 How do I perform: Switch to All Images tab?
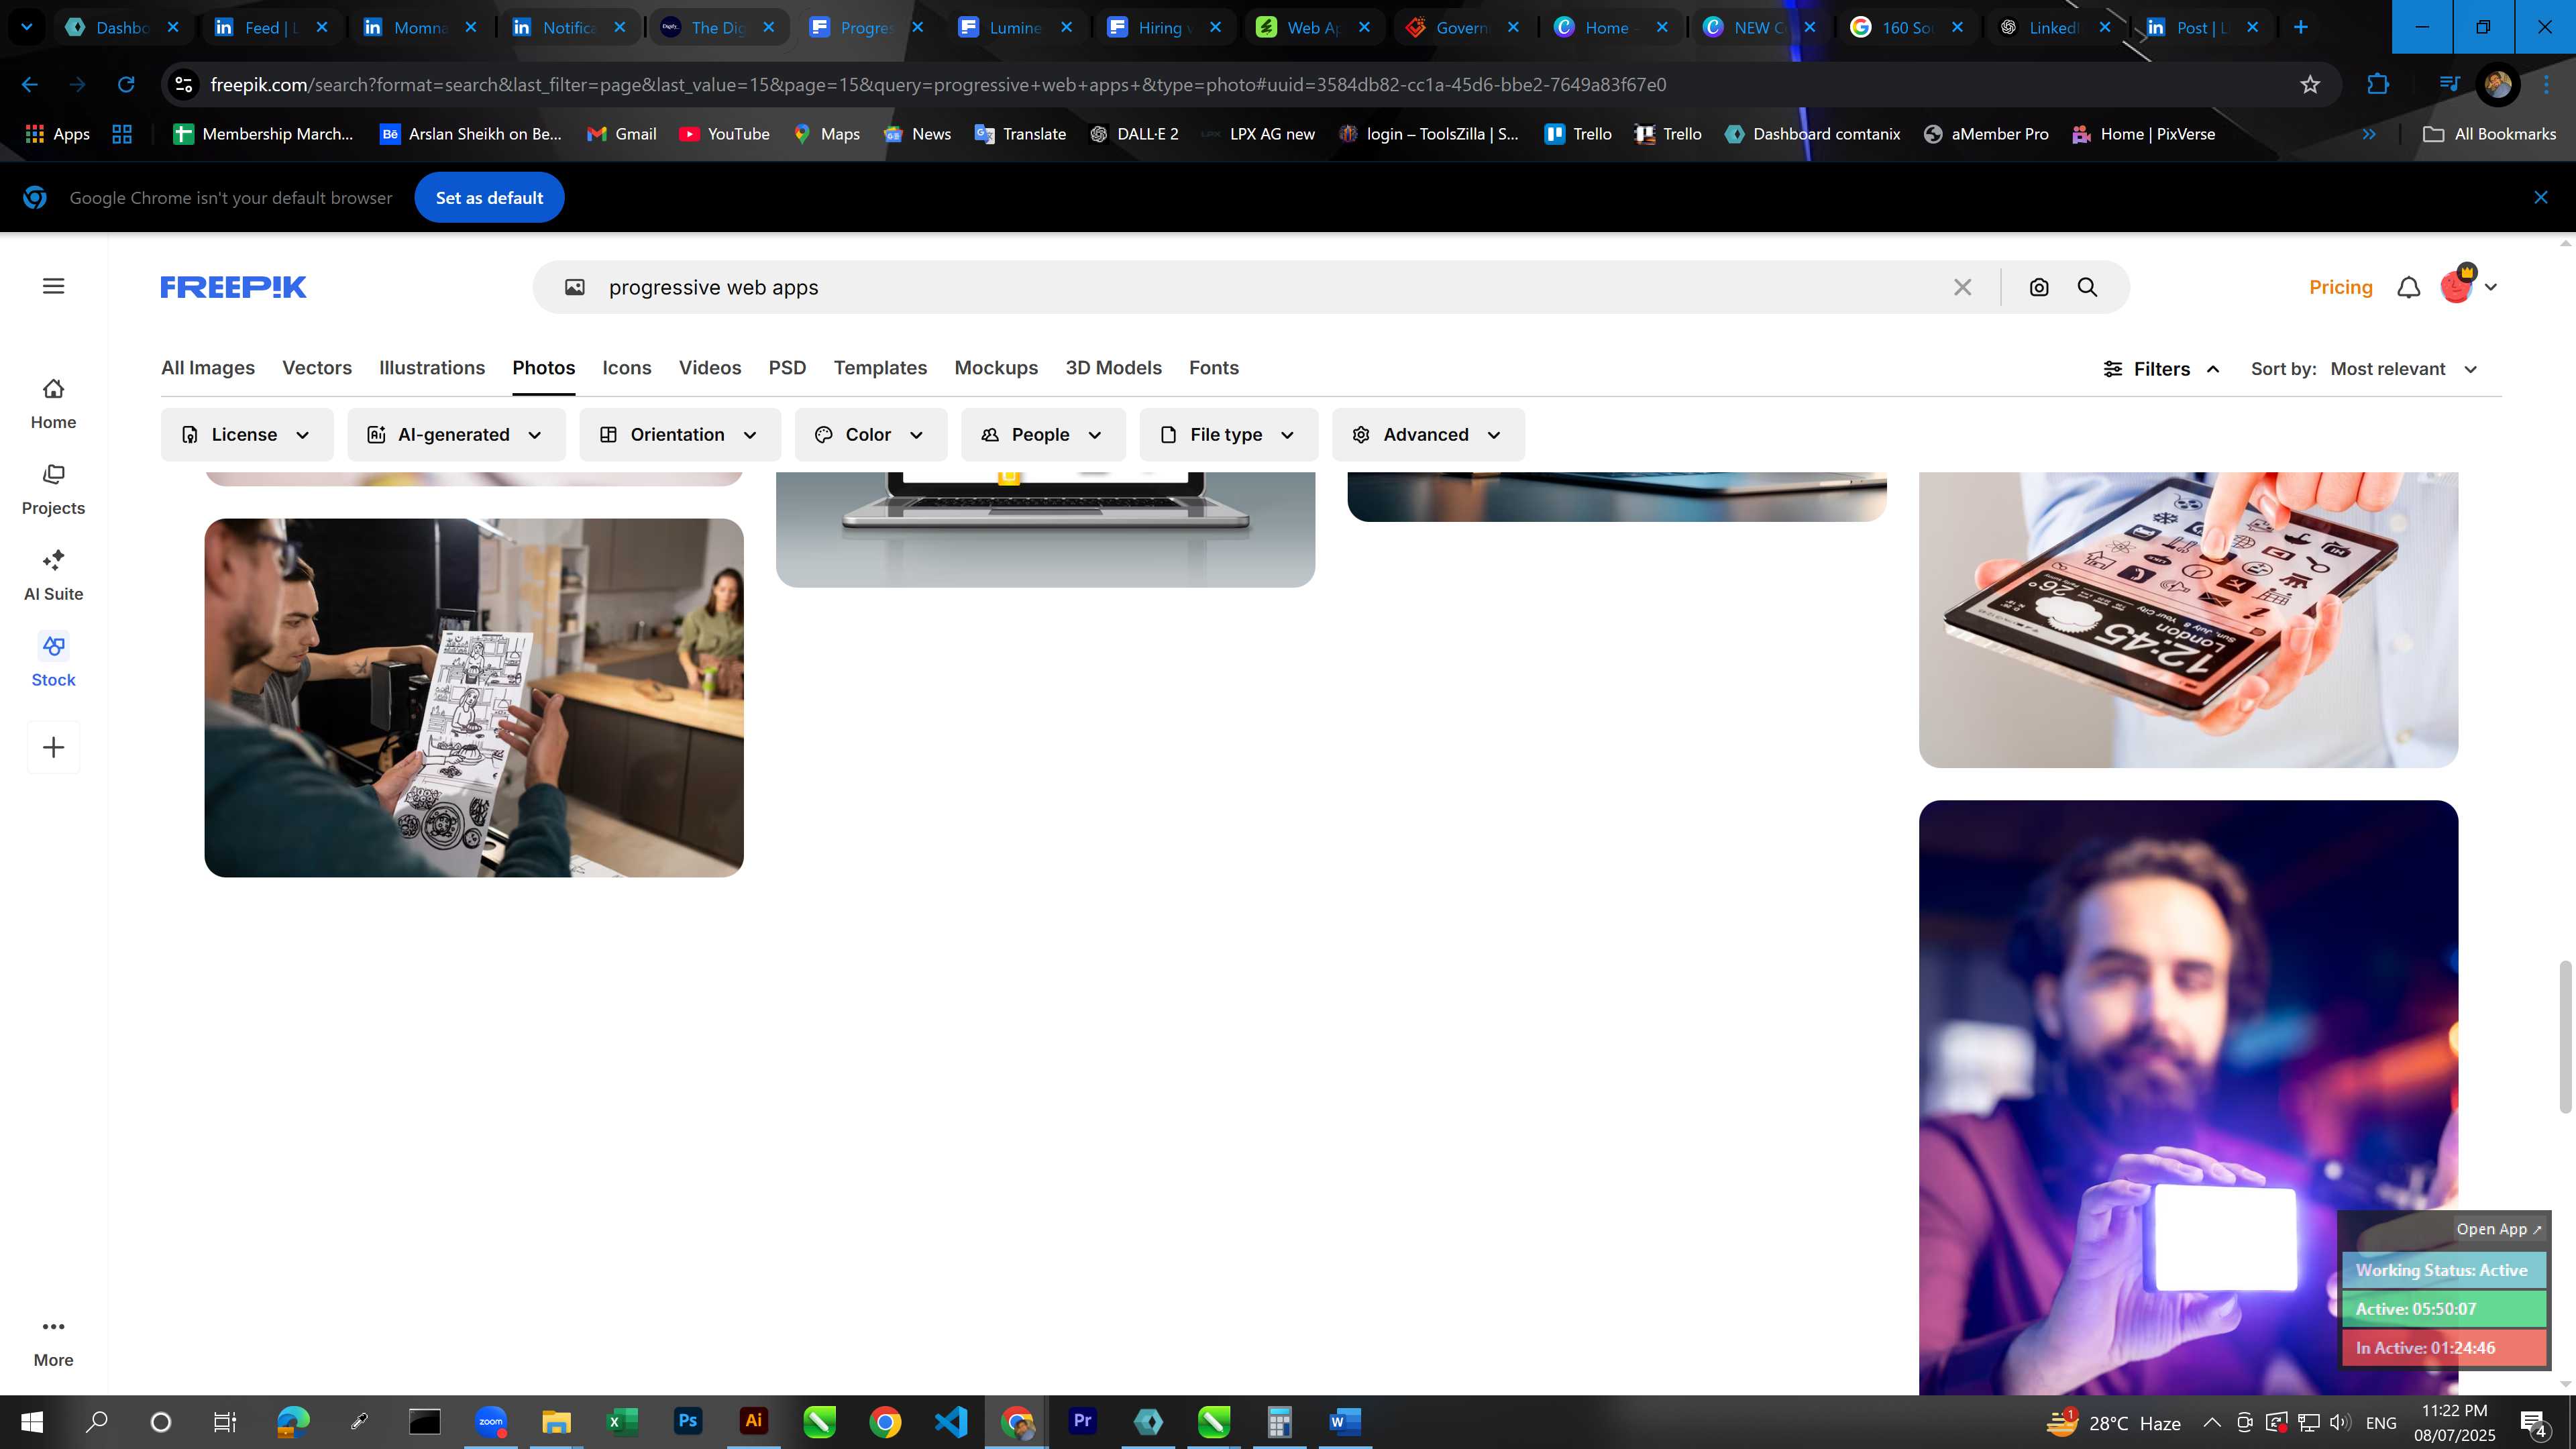pos(208,368)
